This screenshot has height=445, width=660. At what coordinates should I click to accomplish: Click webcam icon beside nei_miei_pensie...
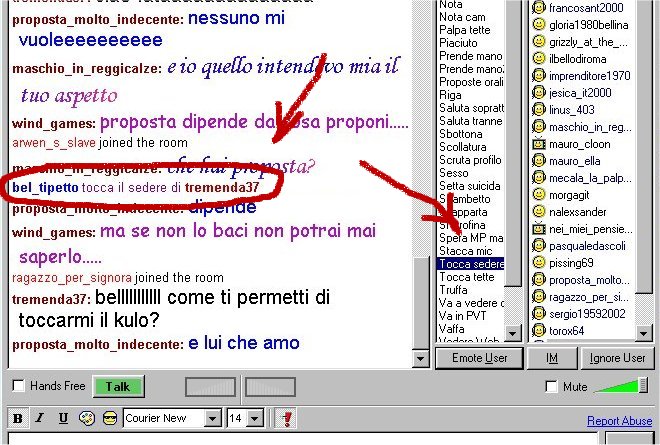[539, 229]
